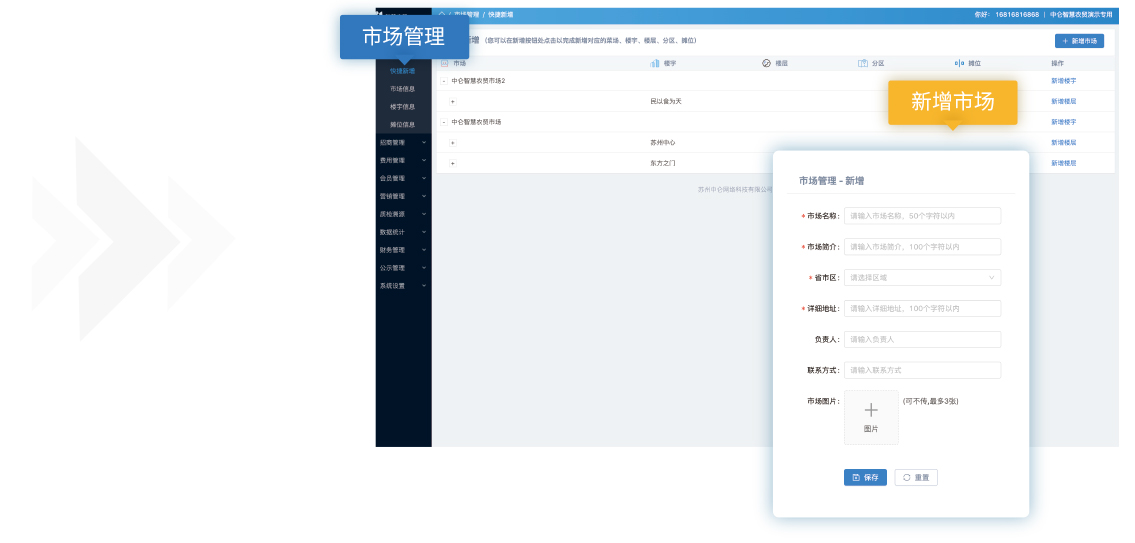This screenshot has height=543, width=1135.
Task: Click the plus image upload box for 市场图片
Action: tap(871, 417)
